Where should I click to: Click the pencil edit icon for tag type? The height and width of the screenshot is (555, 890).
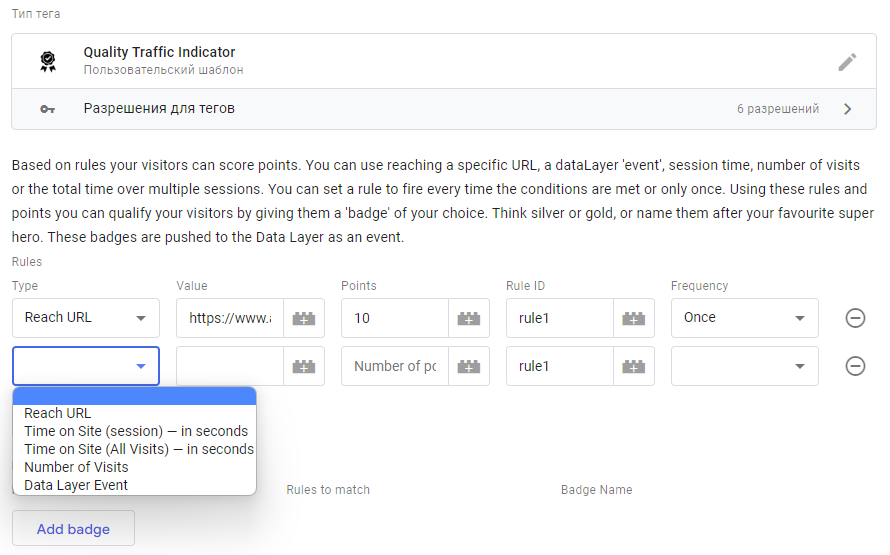pyautogui.click(x=847, y=62)
